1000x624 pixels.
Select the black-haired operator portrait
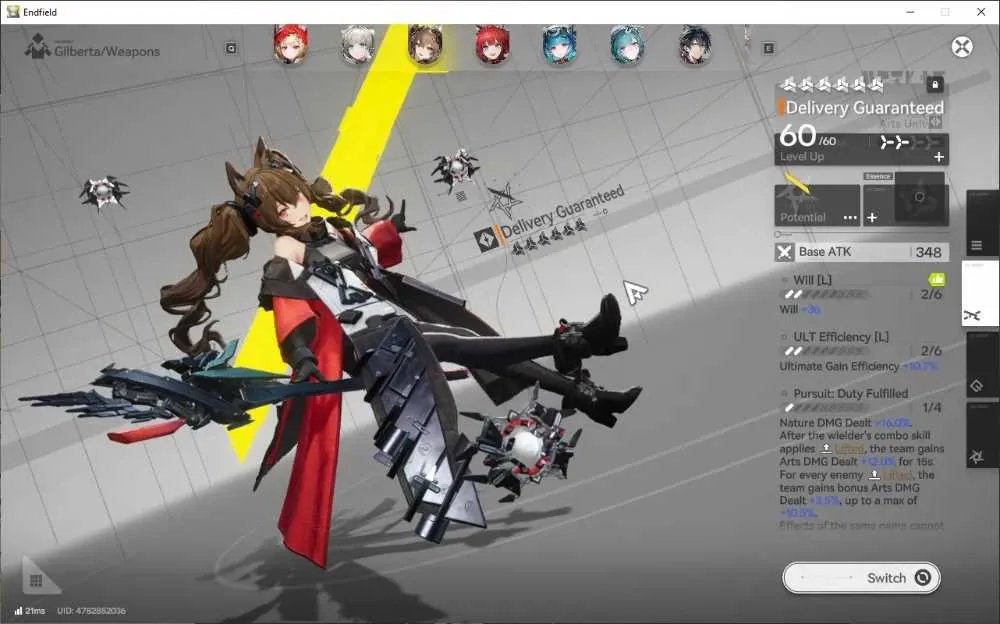[695, 45]
